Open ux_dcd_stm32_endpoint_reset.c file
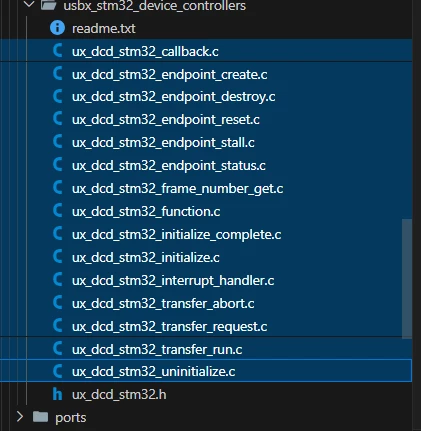The width and height of the screenshot is (421, 431). point(206,120)
